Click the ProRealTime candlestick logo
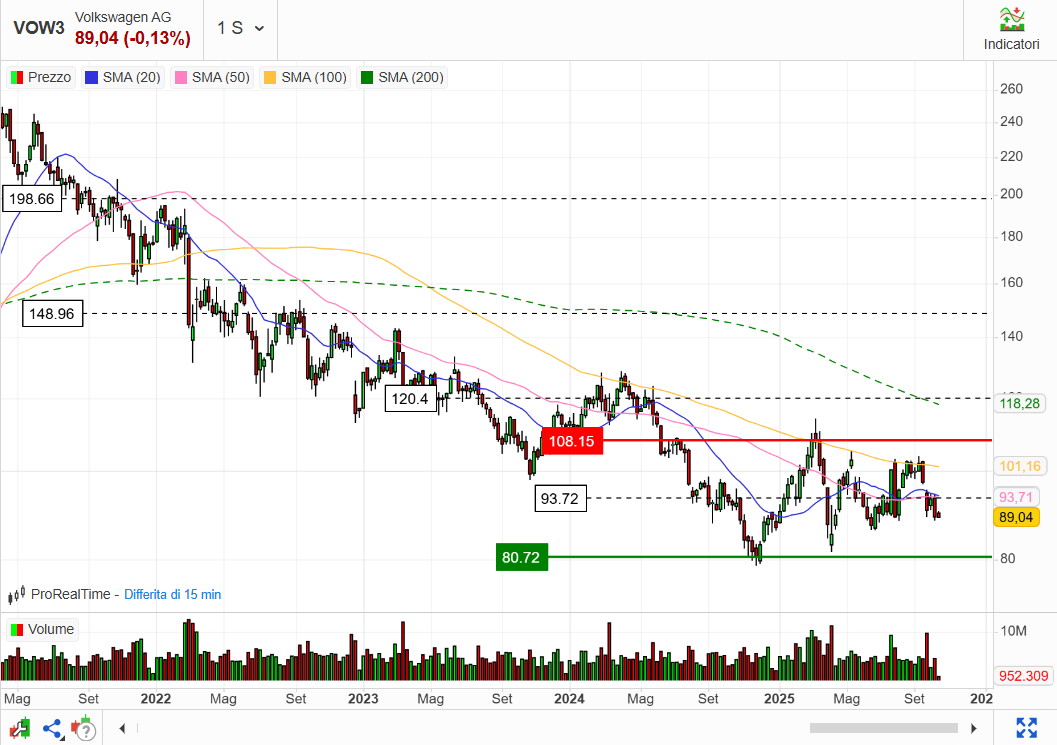Viewport: 1057px width, 745px height. (17, 595)
